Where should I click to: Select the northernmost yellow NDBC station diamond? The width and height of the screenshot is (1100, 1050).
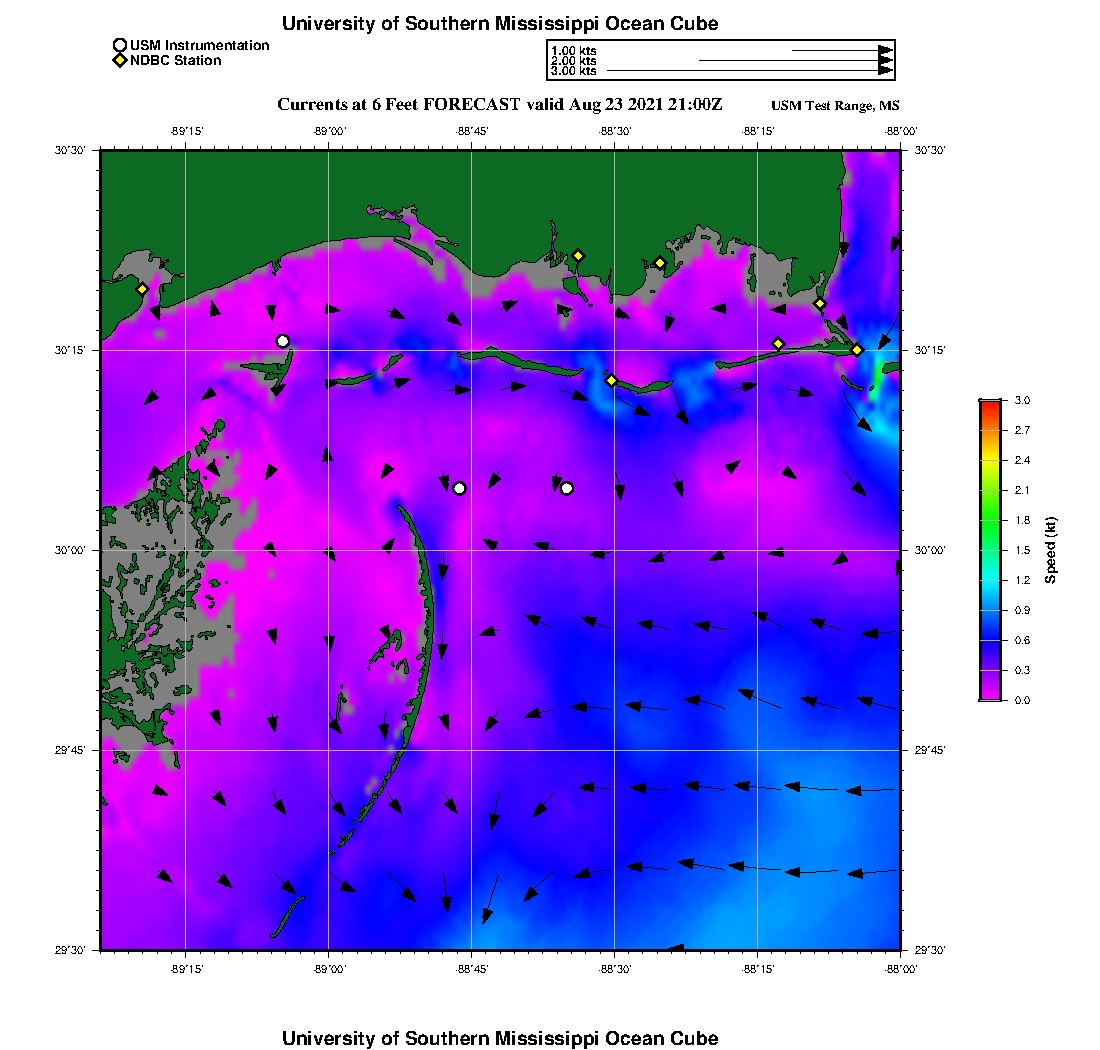click(577, 255)
